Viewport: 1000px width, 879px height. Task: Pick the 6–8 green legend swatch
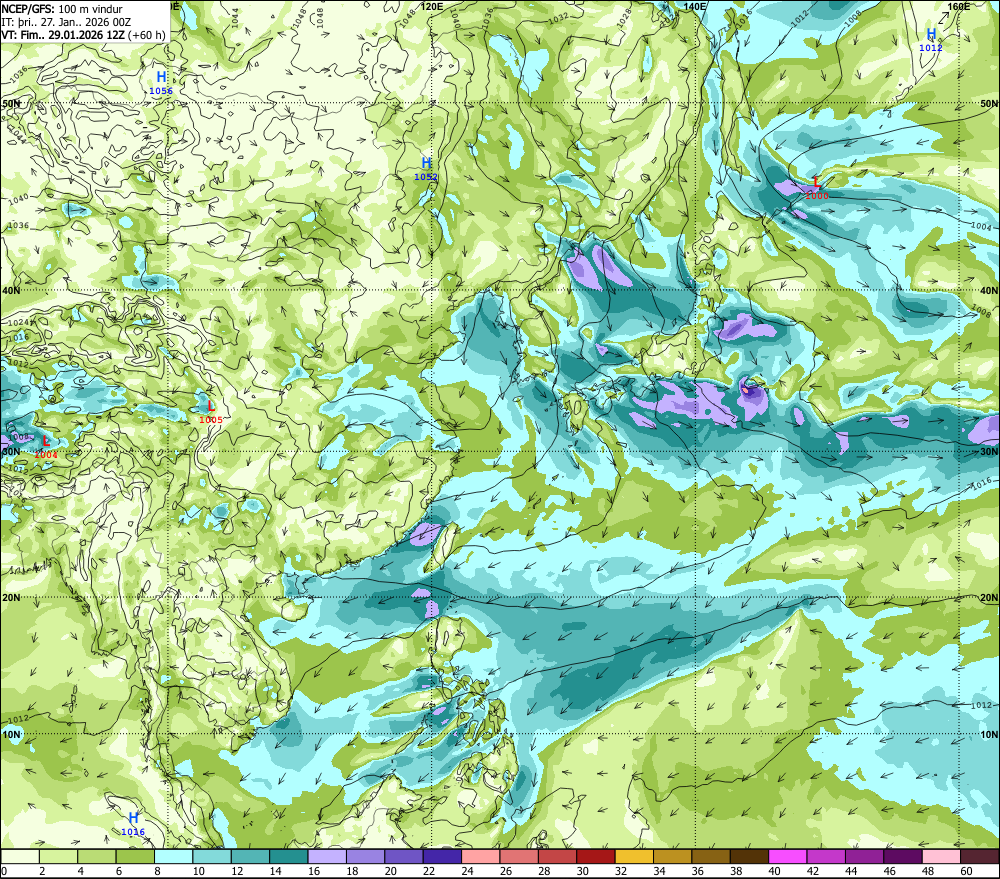pos(135,856)
